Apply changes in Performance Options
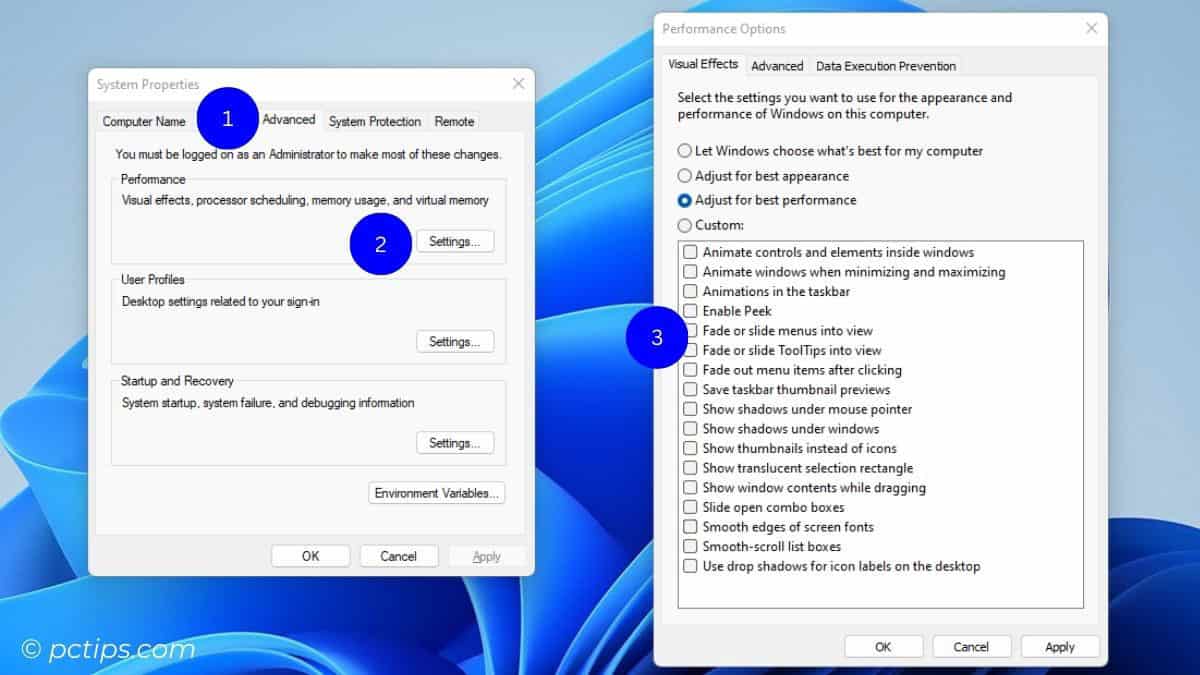This screenshot has height=675, width=1200. (x=1060, y=646)
